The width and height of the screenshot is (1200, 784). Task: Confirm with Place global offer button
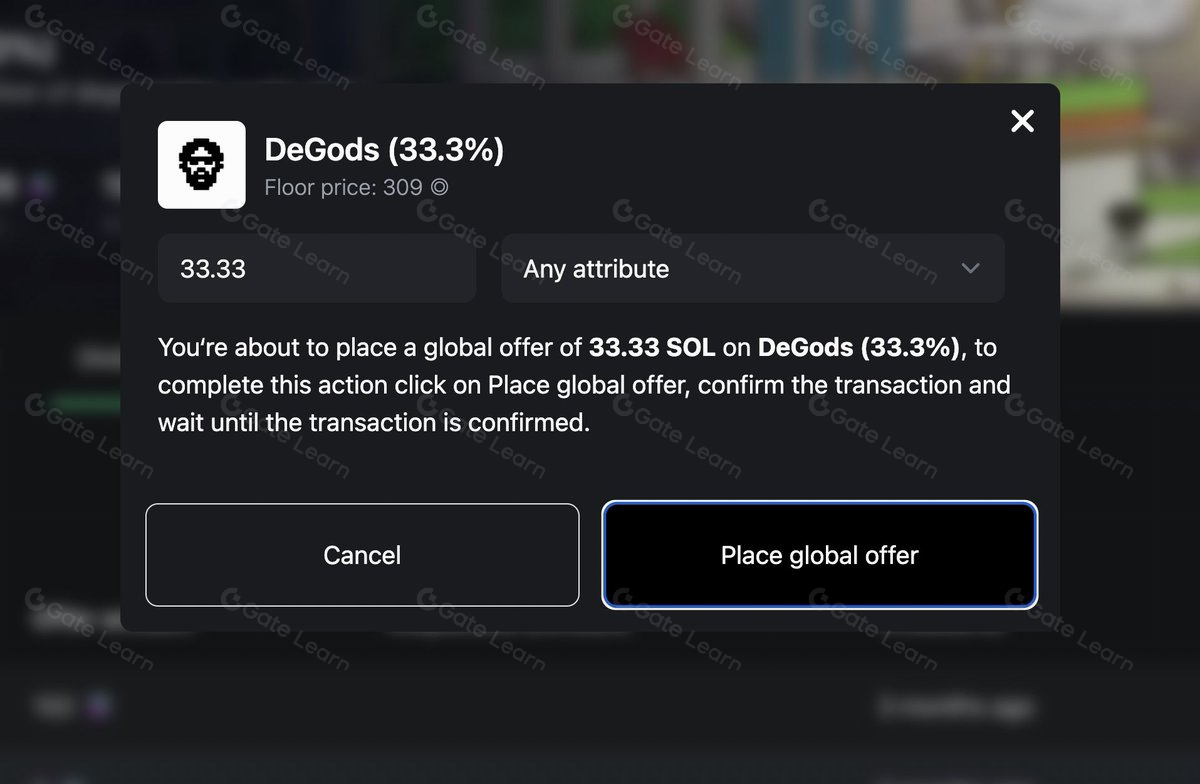(x=819, y=555)
